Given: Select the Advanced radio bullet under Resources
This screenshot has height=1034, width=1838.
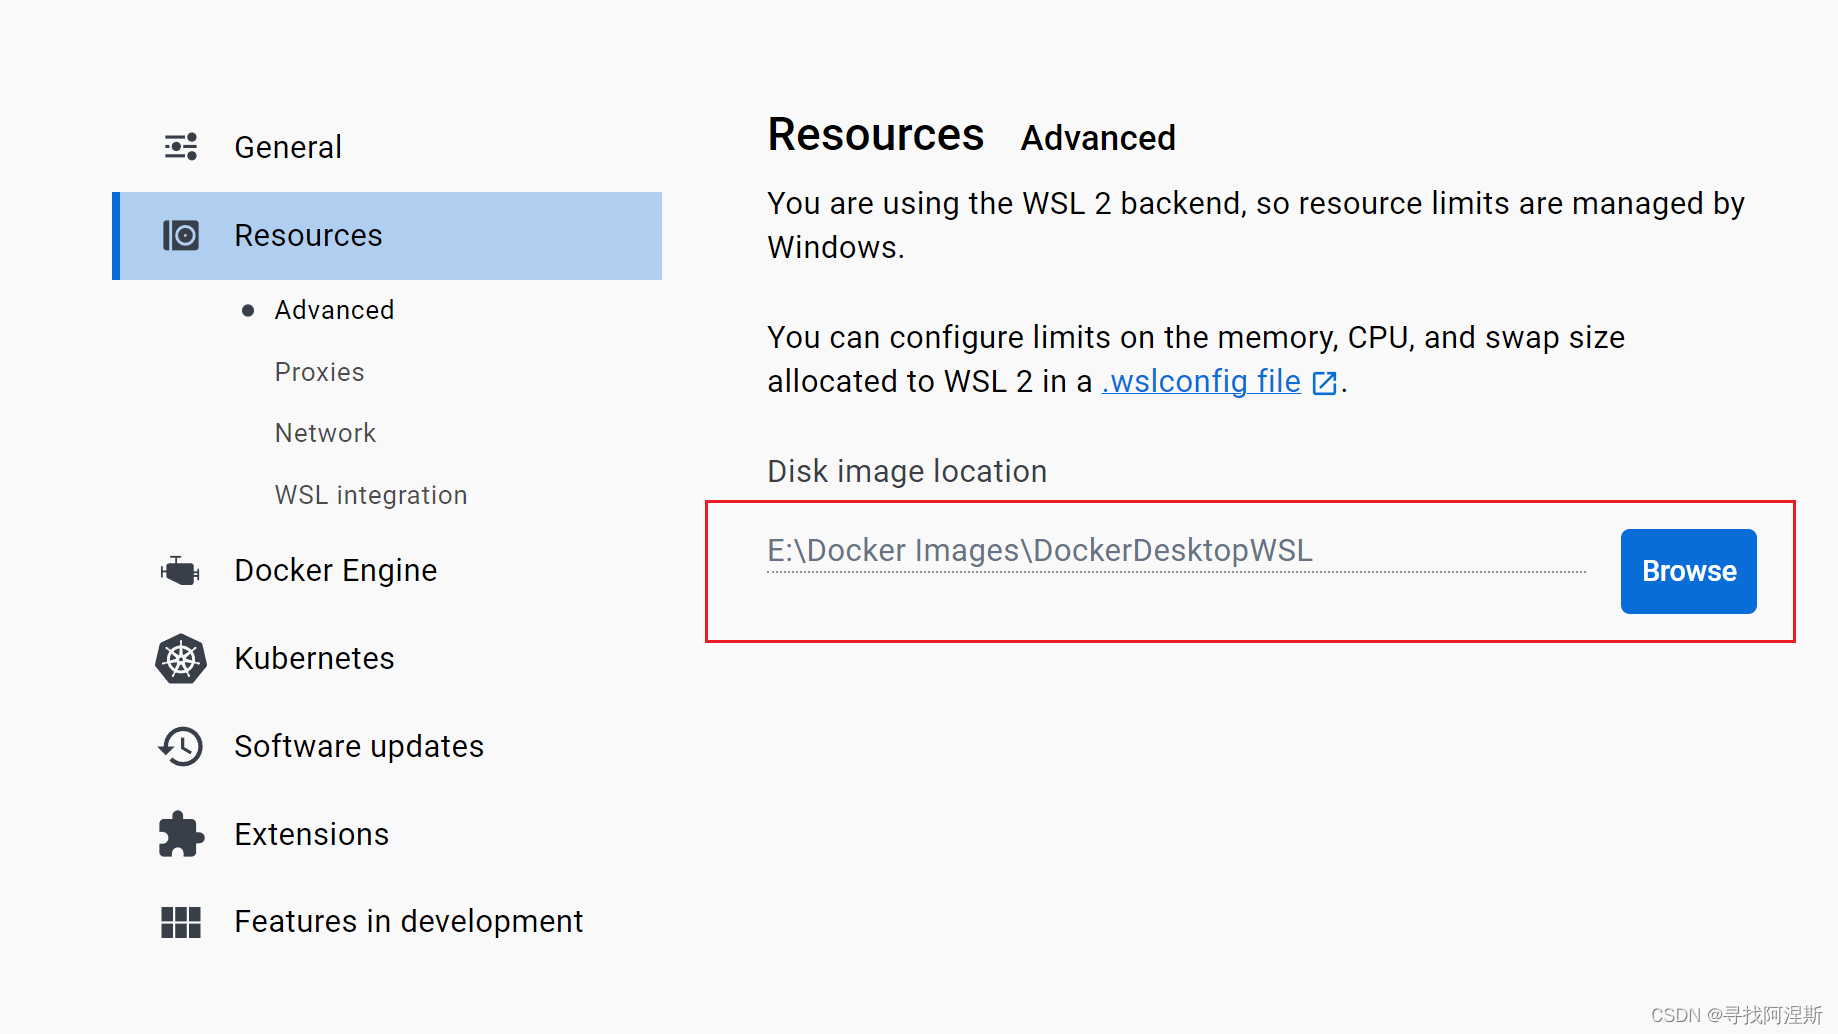Looking at the screenshot, I should pos(248,310).
